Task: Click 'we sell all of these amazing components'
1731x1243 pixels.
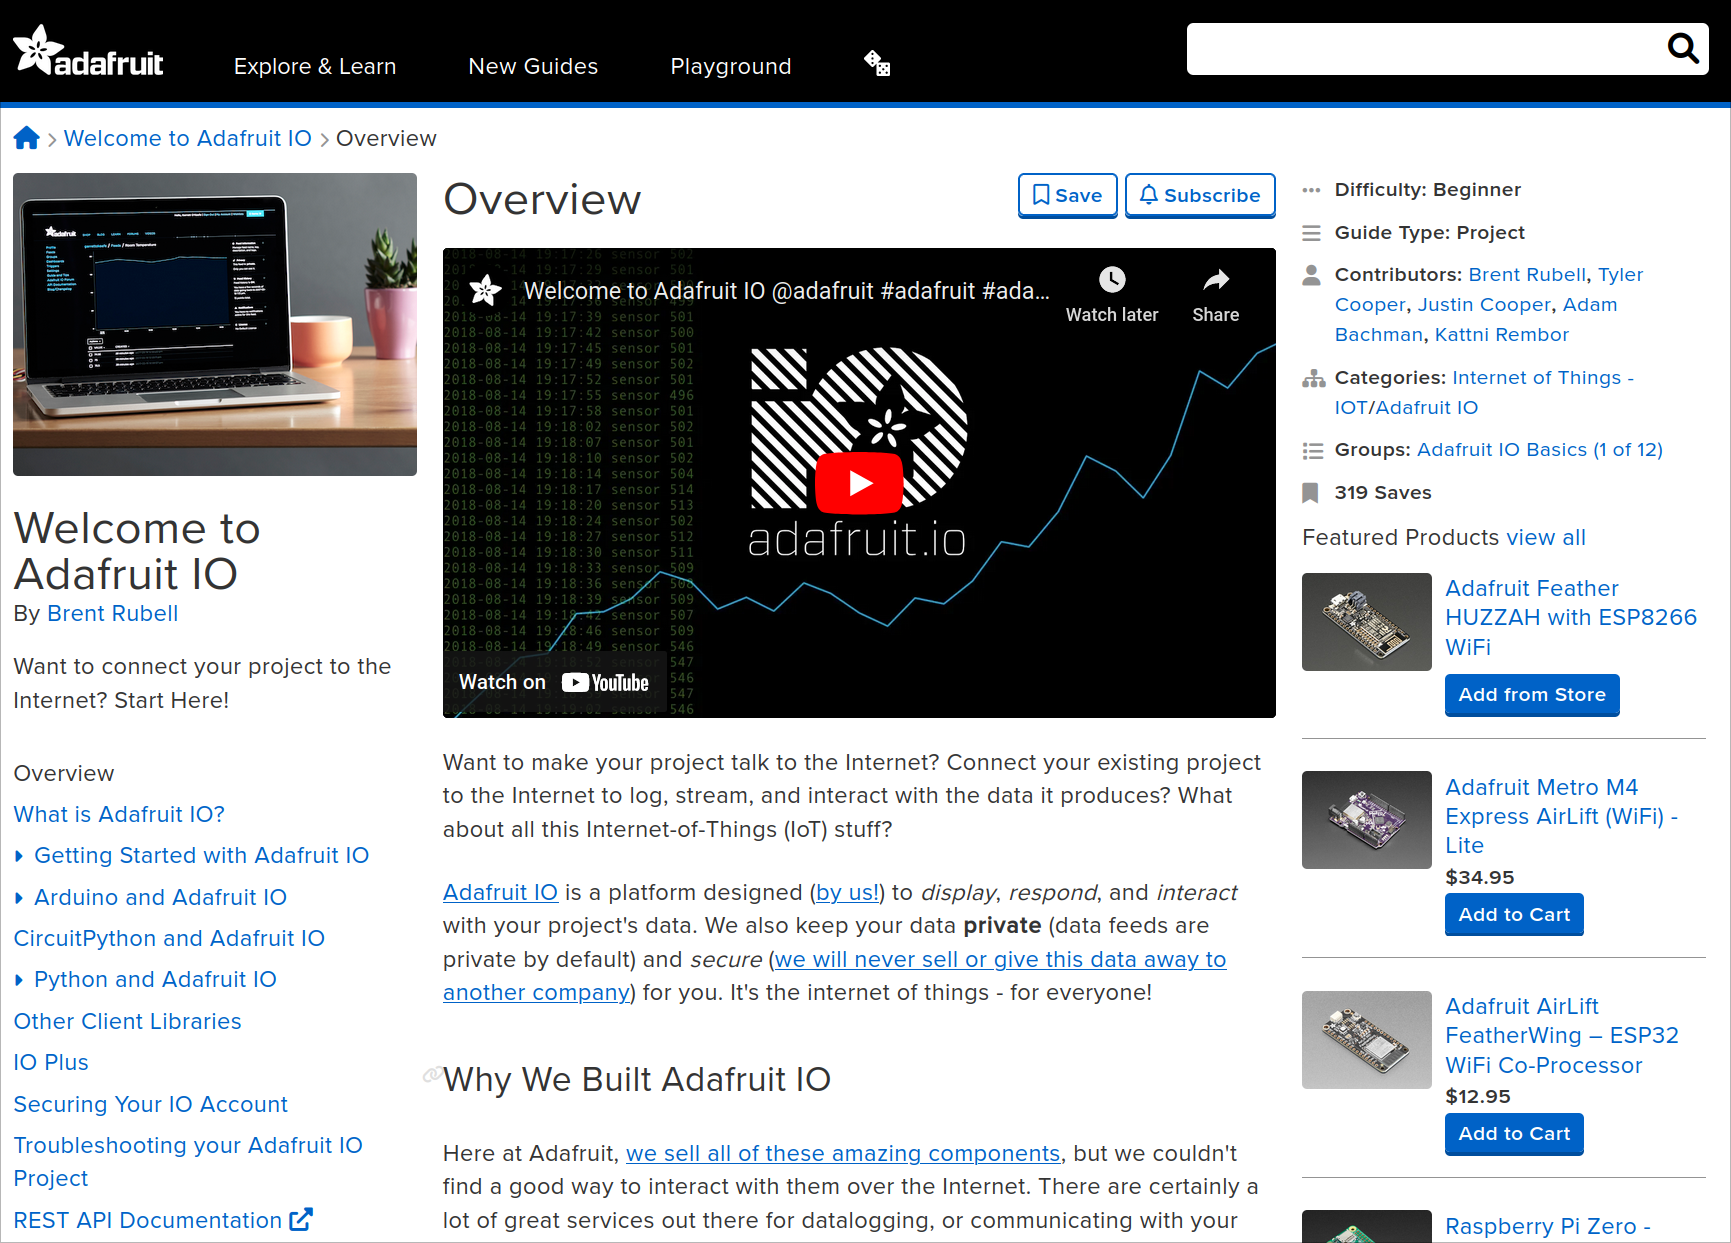Action: [x=842, y=1153]
